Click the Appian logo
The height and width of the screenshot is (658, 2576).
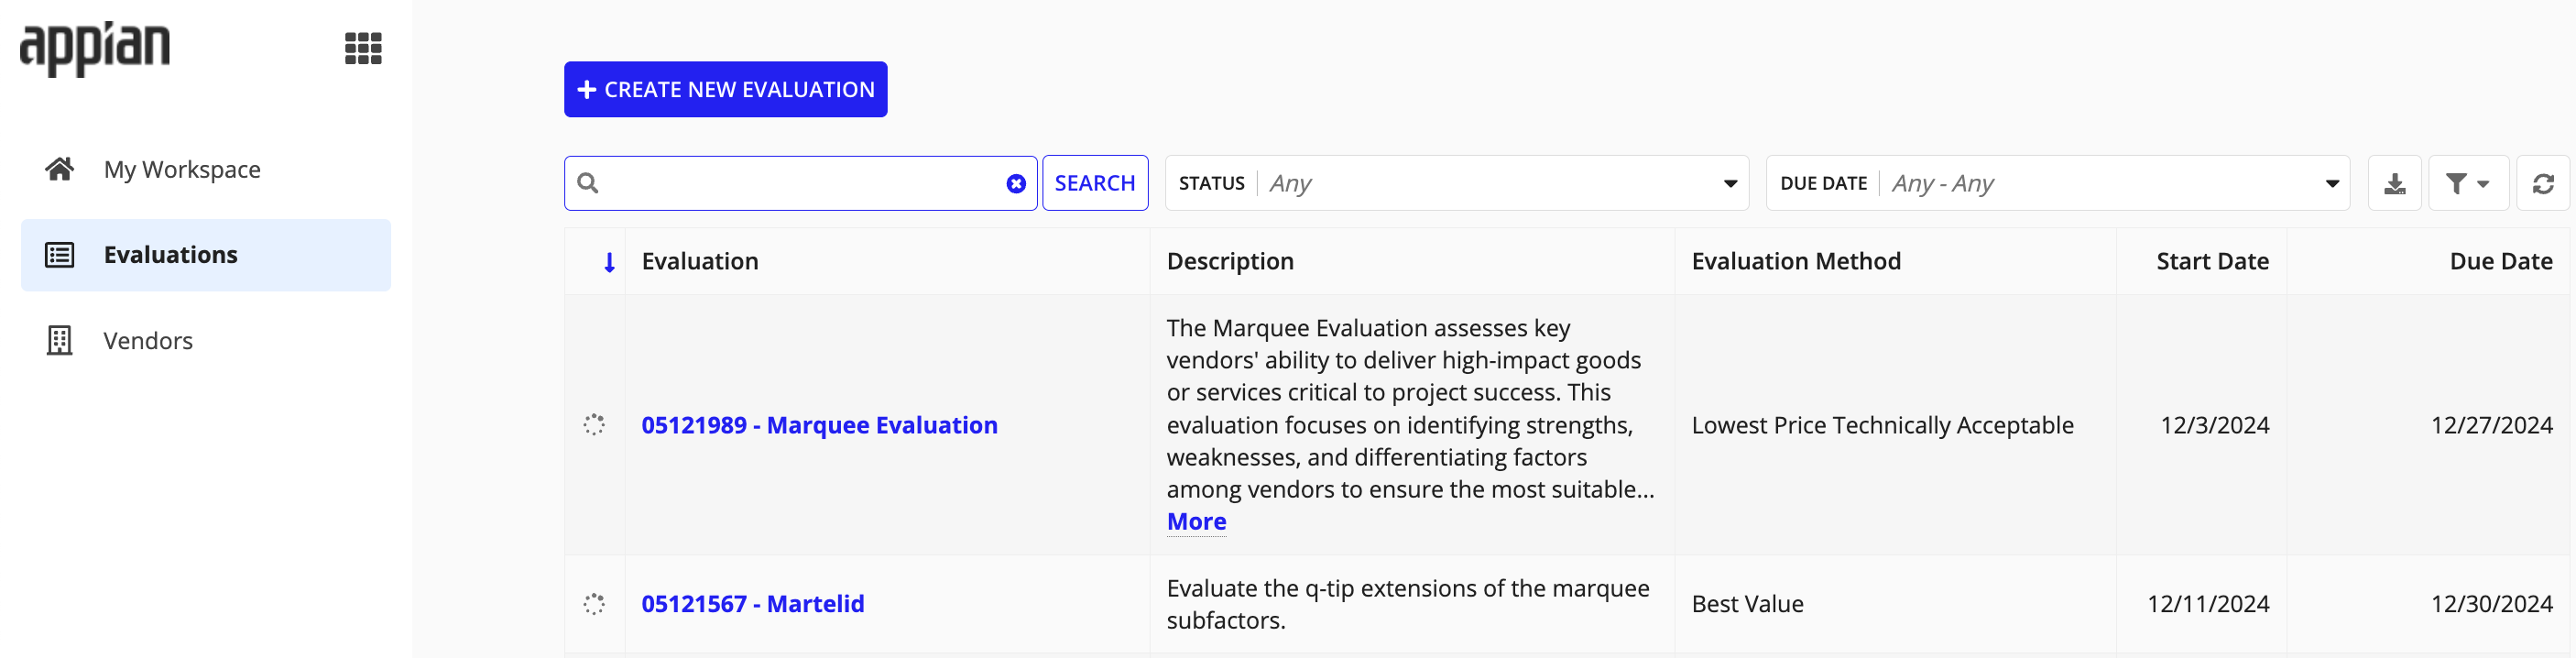tap(95, 48)
